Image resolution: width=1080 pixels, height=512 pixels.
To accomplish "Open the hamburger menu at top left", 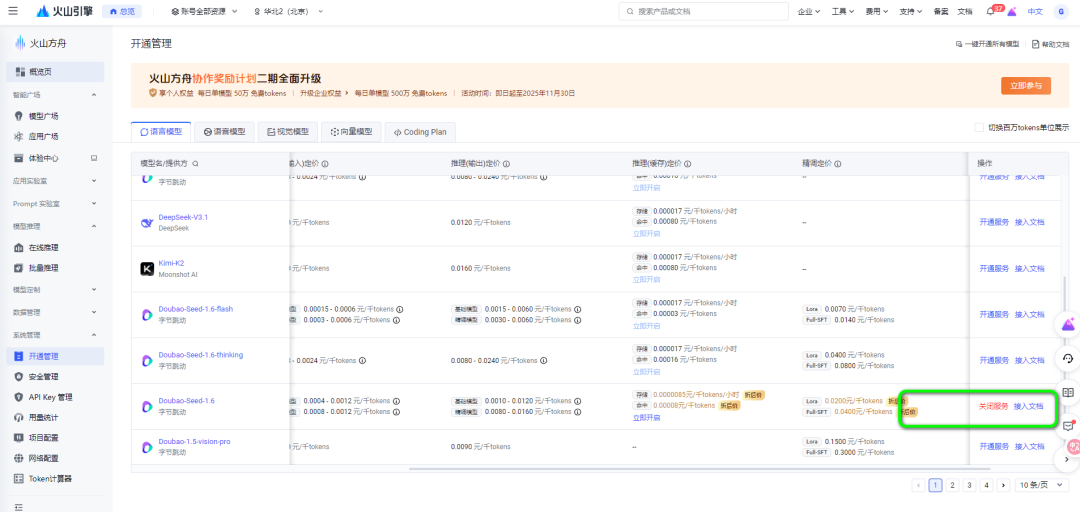I will click(14, 11).
